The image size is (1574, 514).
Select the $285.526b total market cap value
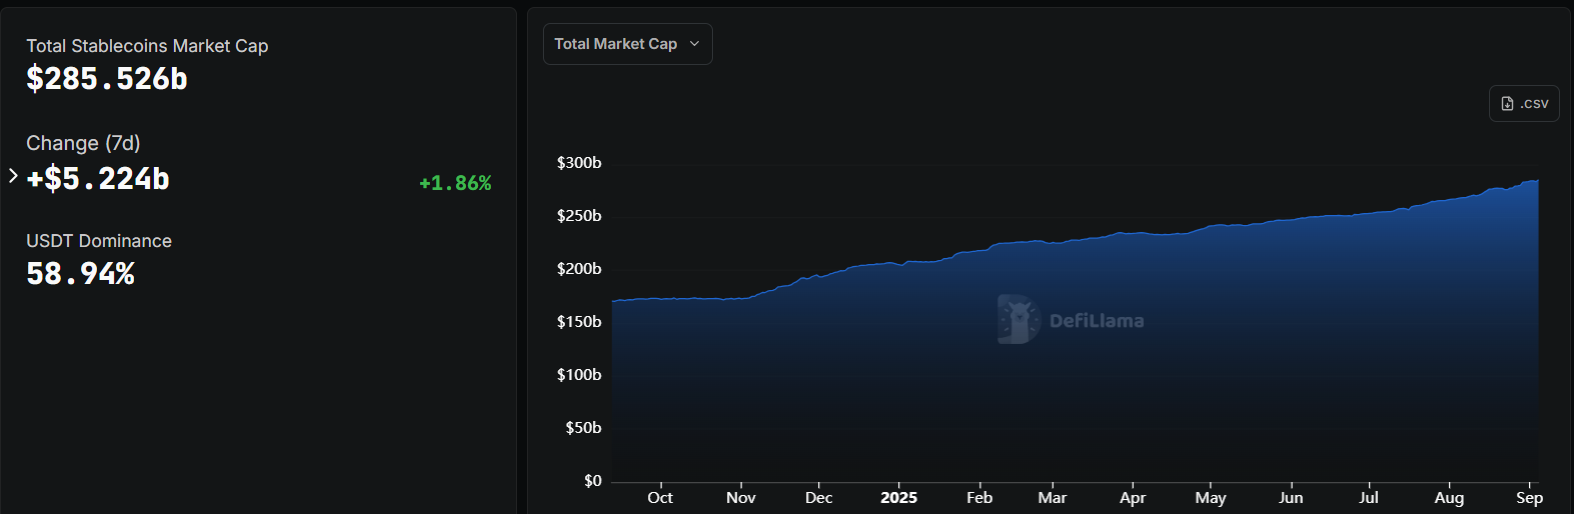[x=107, y=79]
